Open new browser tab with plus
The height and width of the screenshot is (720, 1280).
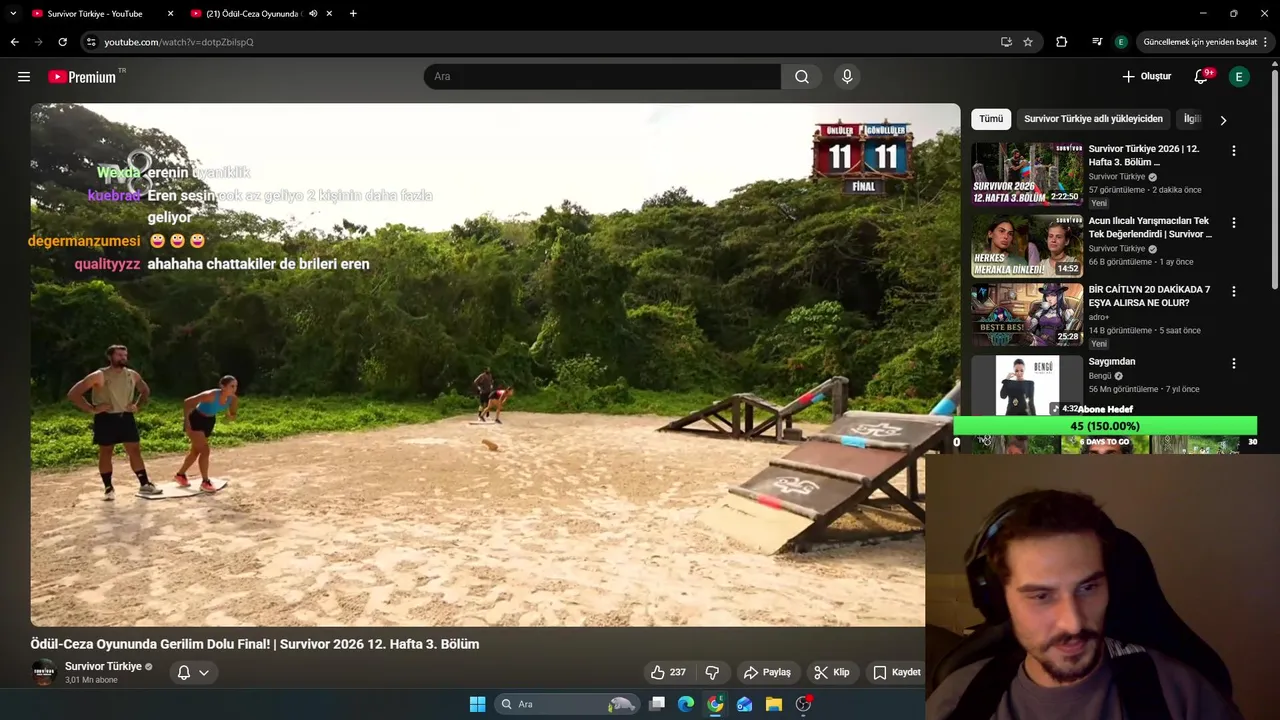point(353,14)
